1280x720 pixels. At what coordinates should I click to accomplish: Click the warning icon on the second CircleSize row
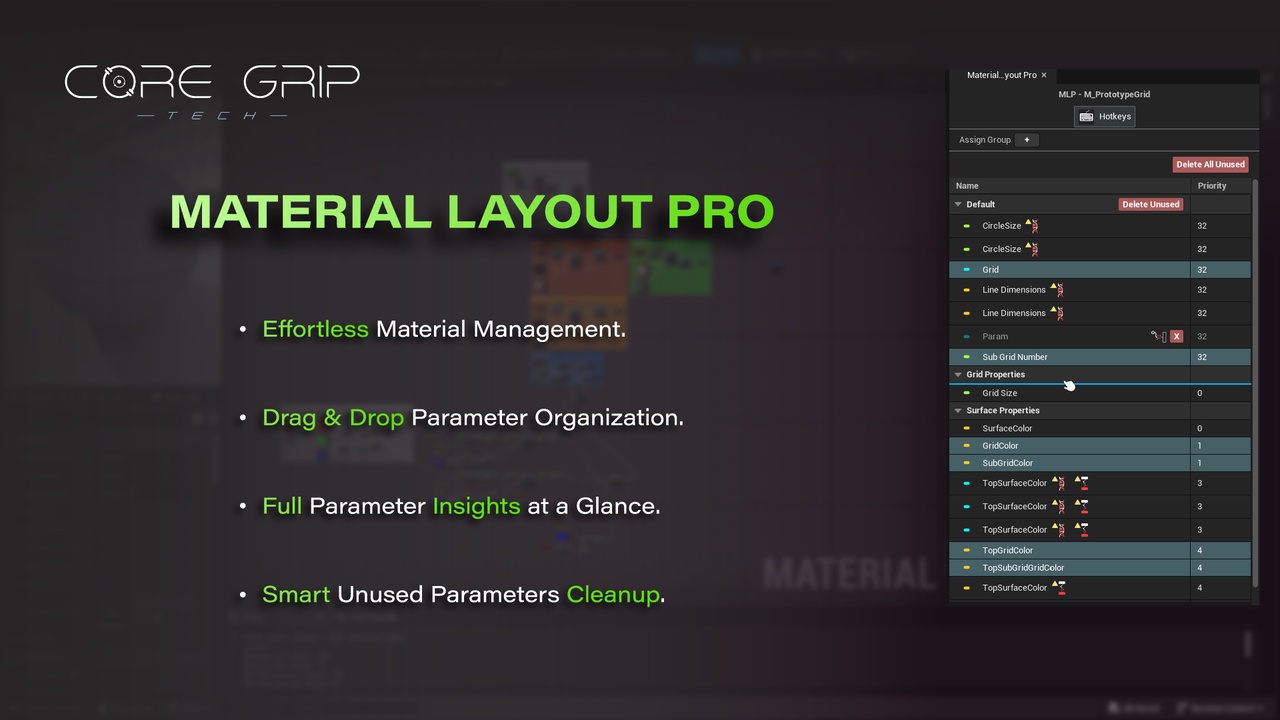(x=1032, y=249)
